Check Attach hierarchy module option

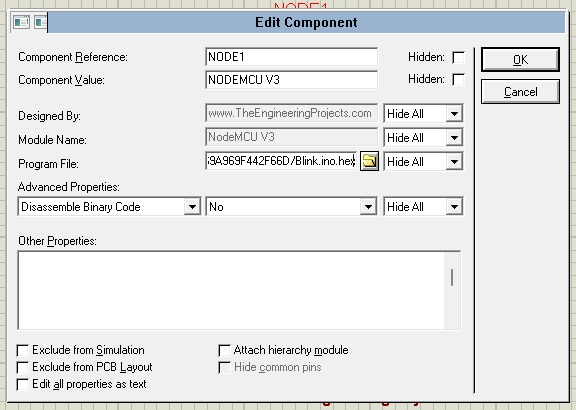click(224, 350)
